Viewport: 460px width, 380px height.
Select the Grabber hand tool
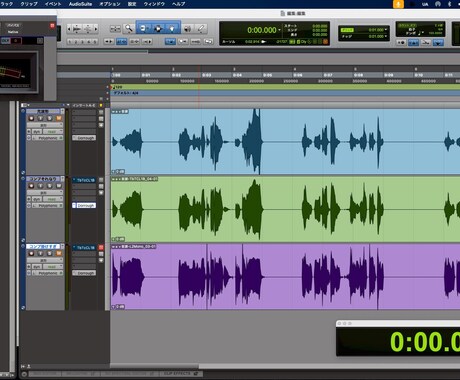pyautogui.click(x=172, y=29)
